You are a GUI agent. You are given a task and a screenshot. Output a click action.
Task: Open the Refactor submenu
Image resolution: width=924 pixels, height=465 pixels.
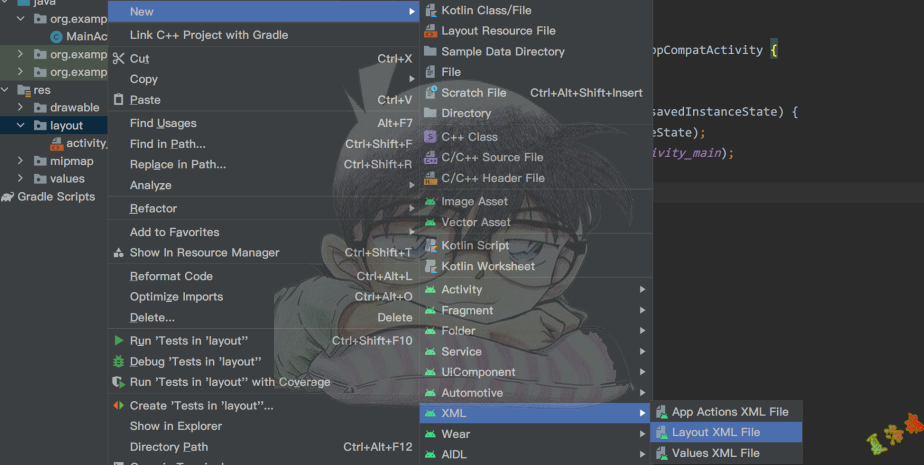point(153,209)
